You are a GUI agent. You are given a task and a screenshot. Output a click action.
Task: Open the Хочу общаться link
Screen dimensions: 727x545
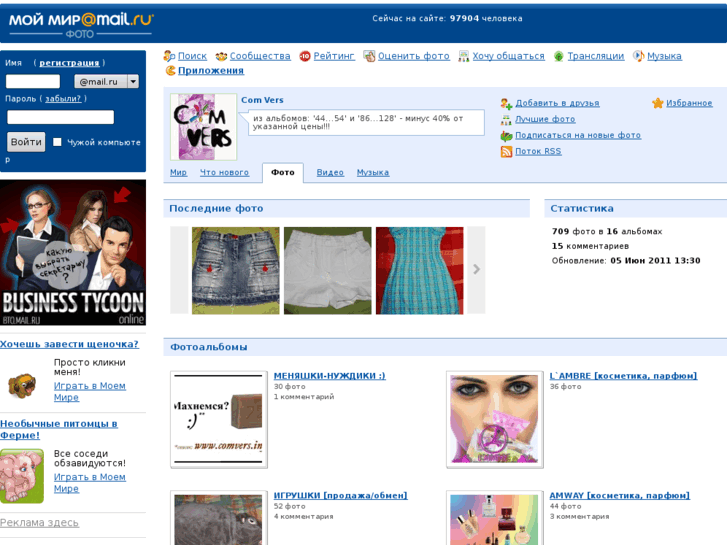coord(509,56)
